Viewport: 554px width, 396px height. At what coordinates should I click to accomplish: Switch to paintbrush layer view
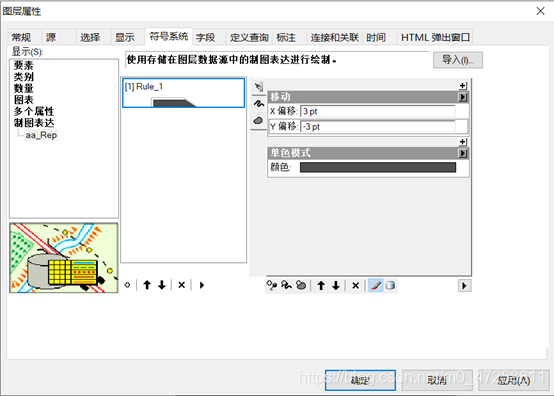[x=376, y=285]
